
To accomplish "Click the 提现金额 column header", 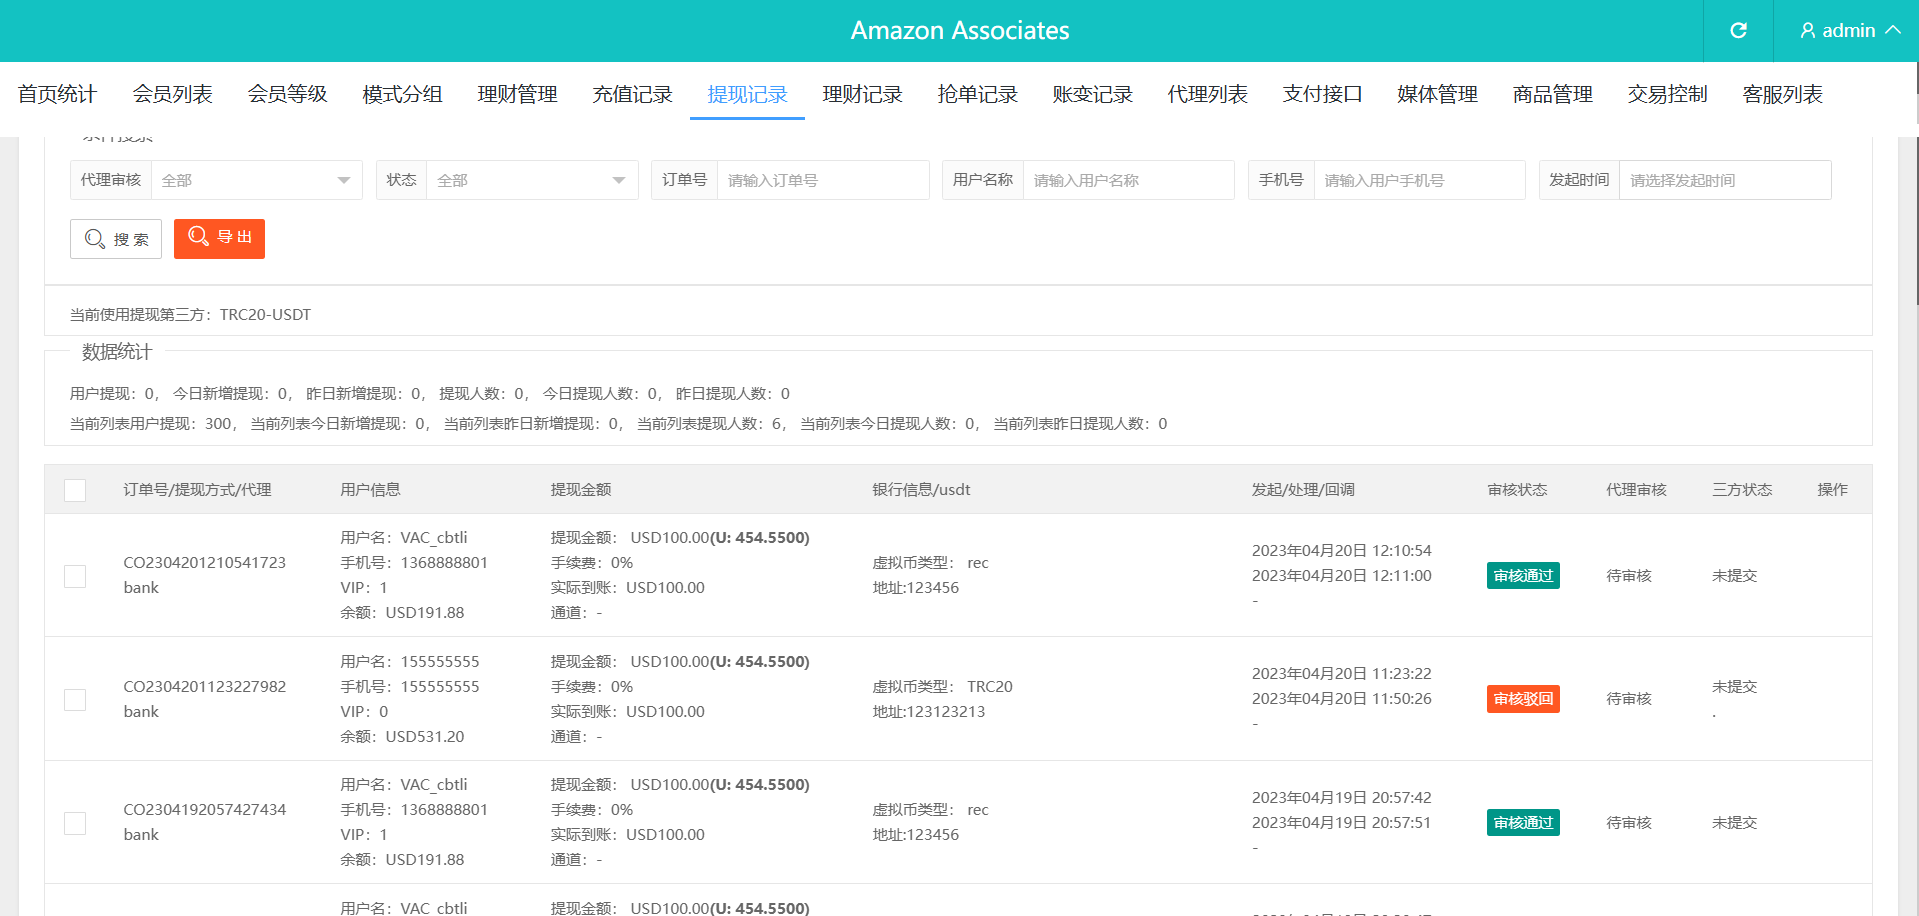I will (581, 490).
